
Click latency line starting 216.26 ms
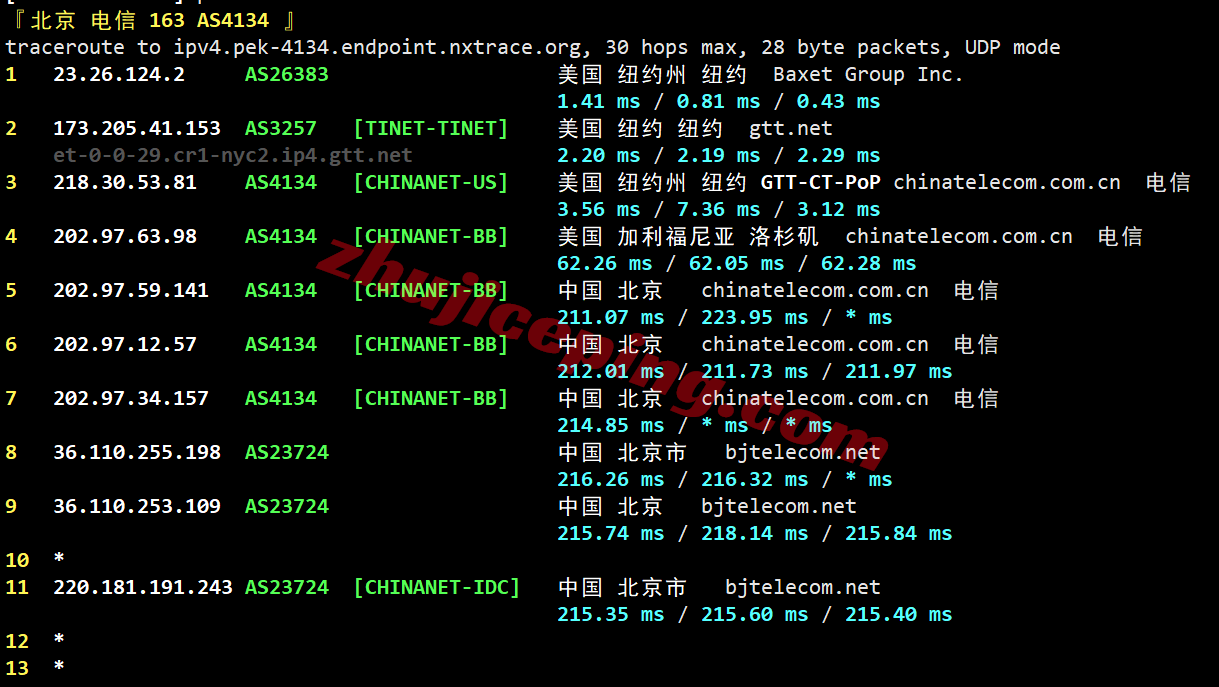pyautogui.click(x=725, y=479)
